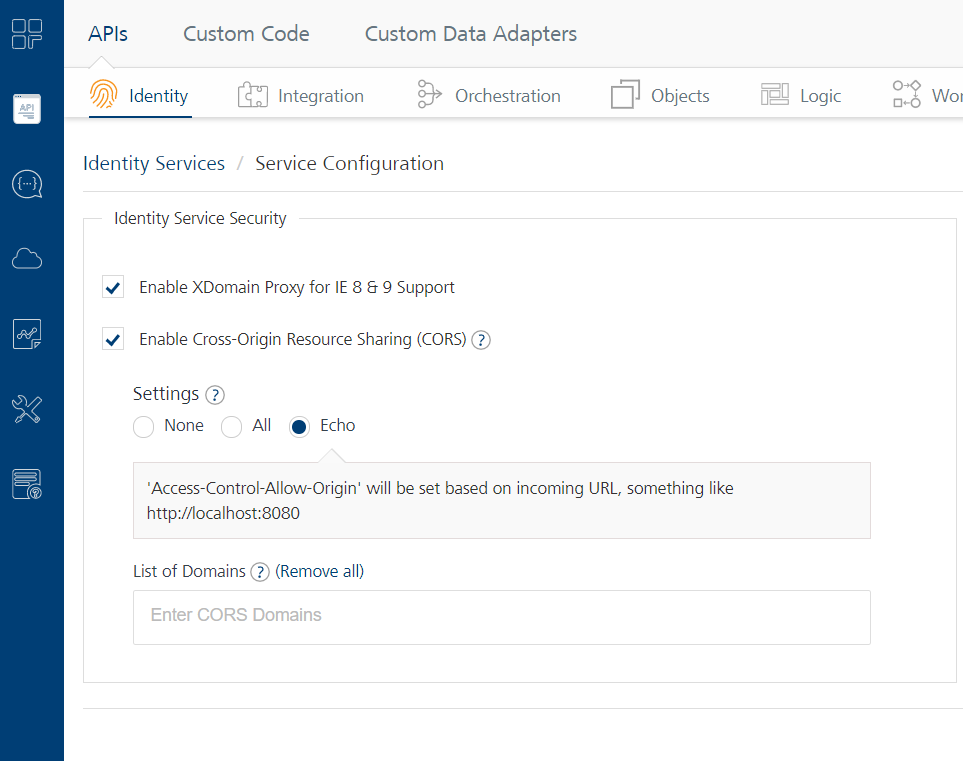Click the Remove all domains link
The image size is (963, 761).
pos(320,572)
